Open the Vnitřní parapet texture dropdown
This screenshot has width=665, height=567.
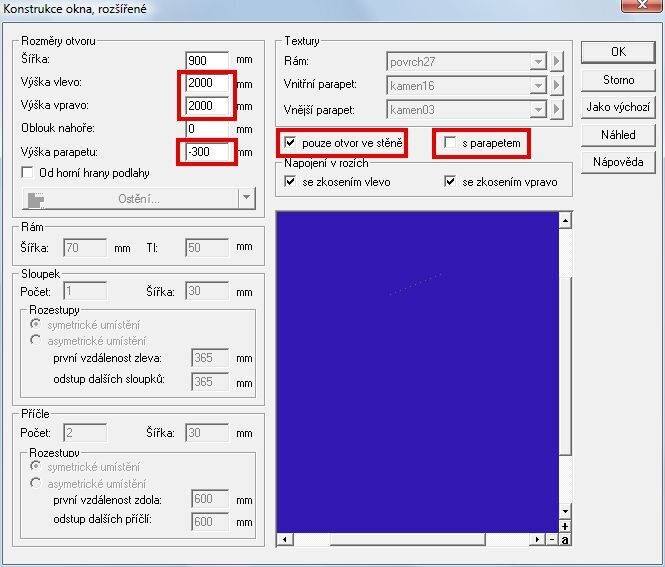click(x=538, y=86)
